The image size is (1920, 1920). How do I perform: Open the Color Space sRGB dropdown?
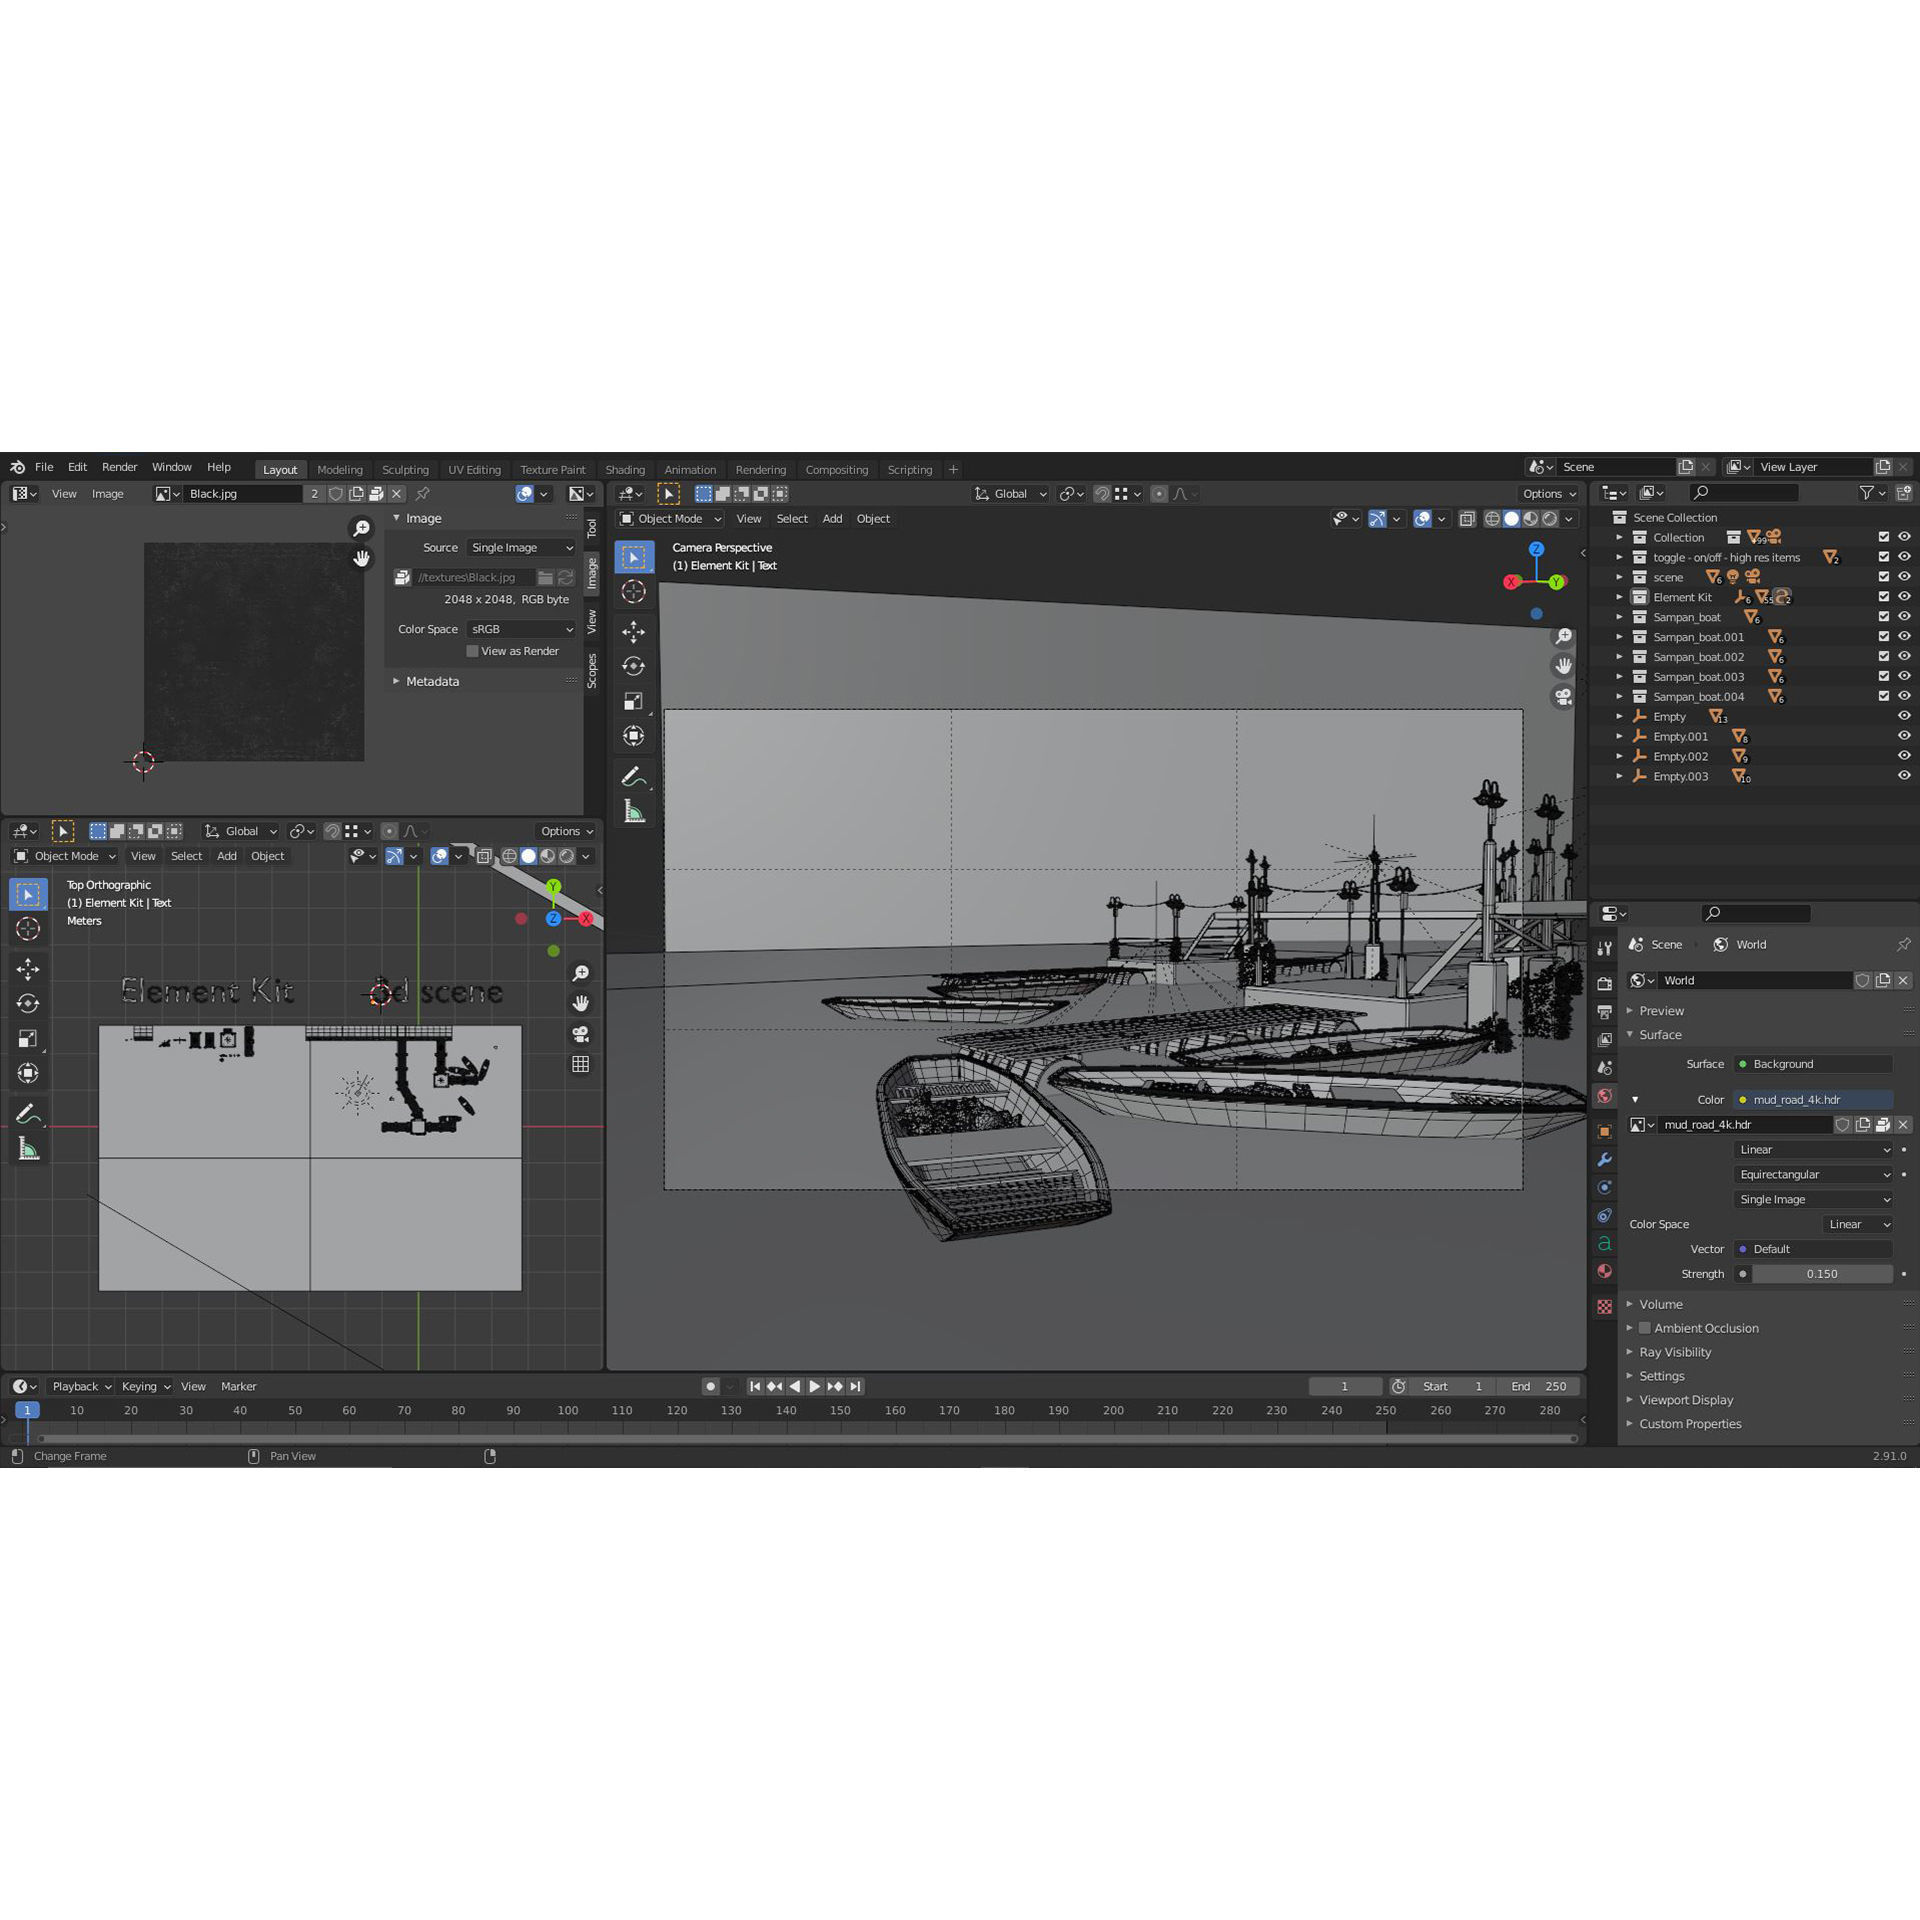(521, 629)
